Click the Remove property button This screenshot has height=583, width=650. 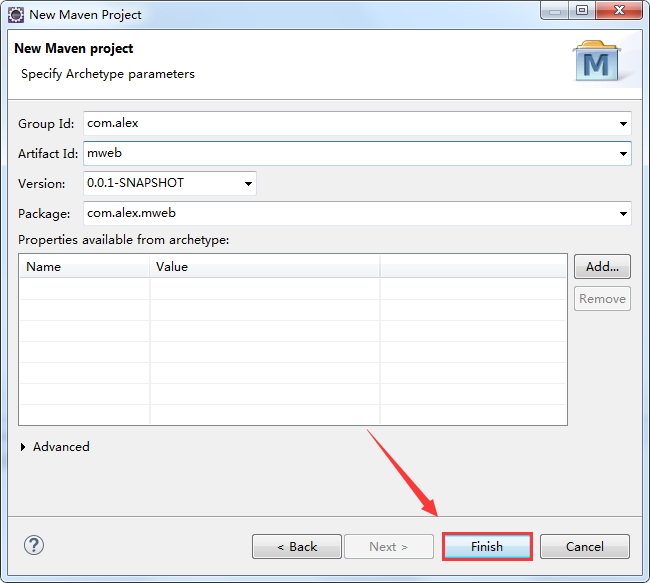pos(602,299)
